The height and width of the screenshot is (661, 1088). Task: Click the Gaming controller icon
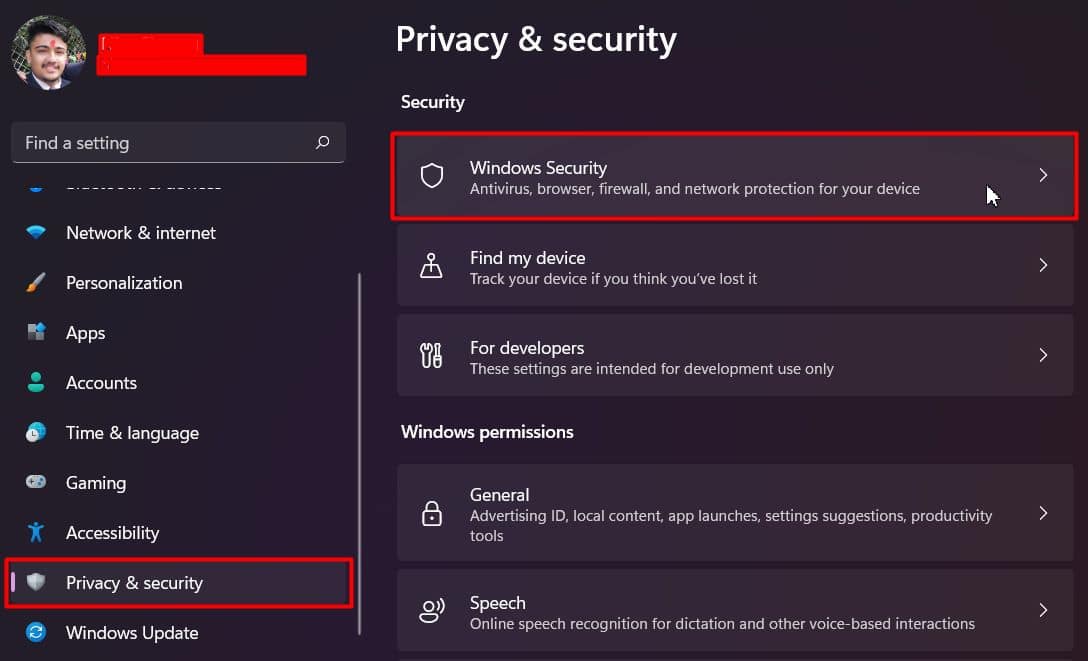coord(36,483)
